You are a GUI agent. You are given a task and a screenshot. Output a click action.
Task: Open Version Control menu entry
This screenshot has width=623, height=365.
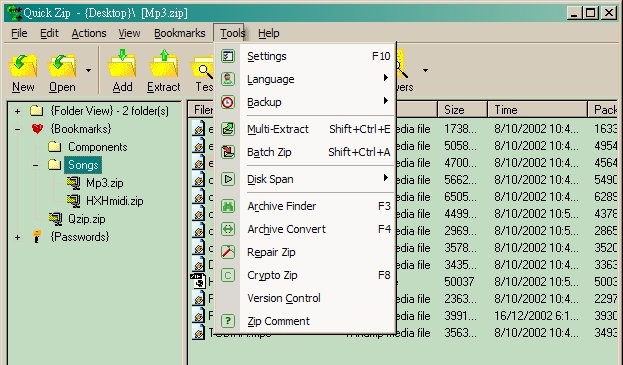click(x=305, y=298)
